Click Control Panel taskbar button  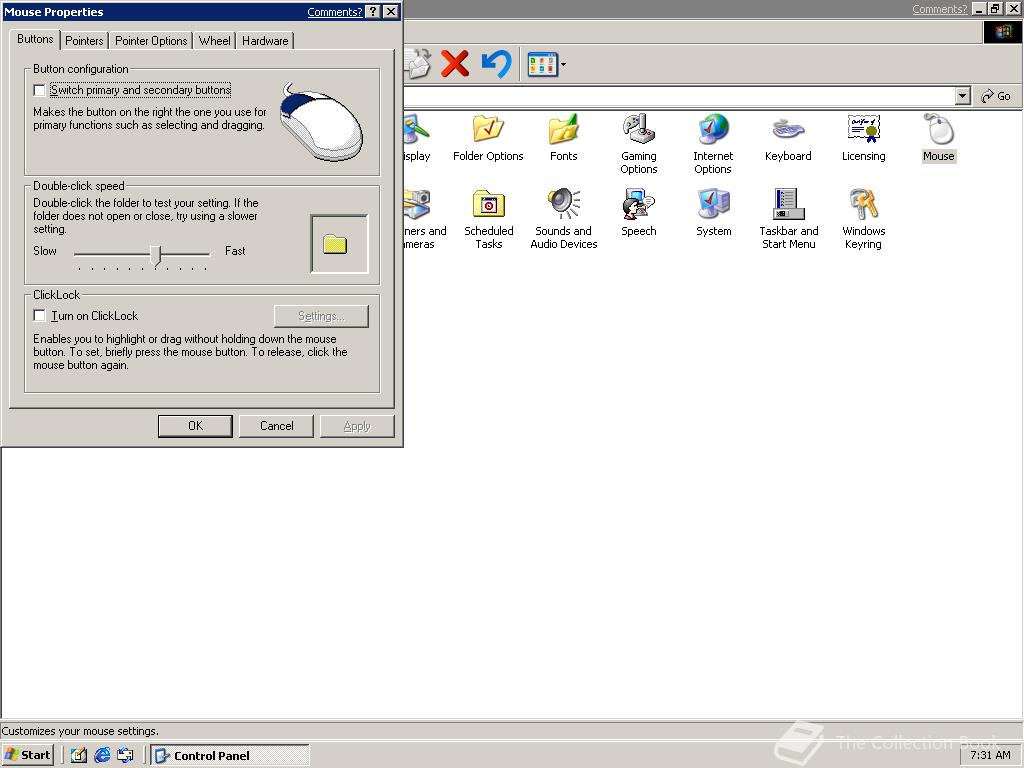coord(229,755)
